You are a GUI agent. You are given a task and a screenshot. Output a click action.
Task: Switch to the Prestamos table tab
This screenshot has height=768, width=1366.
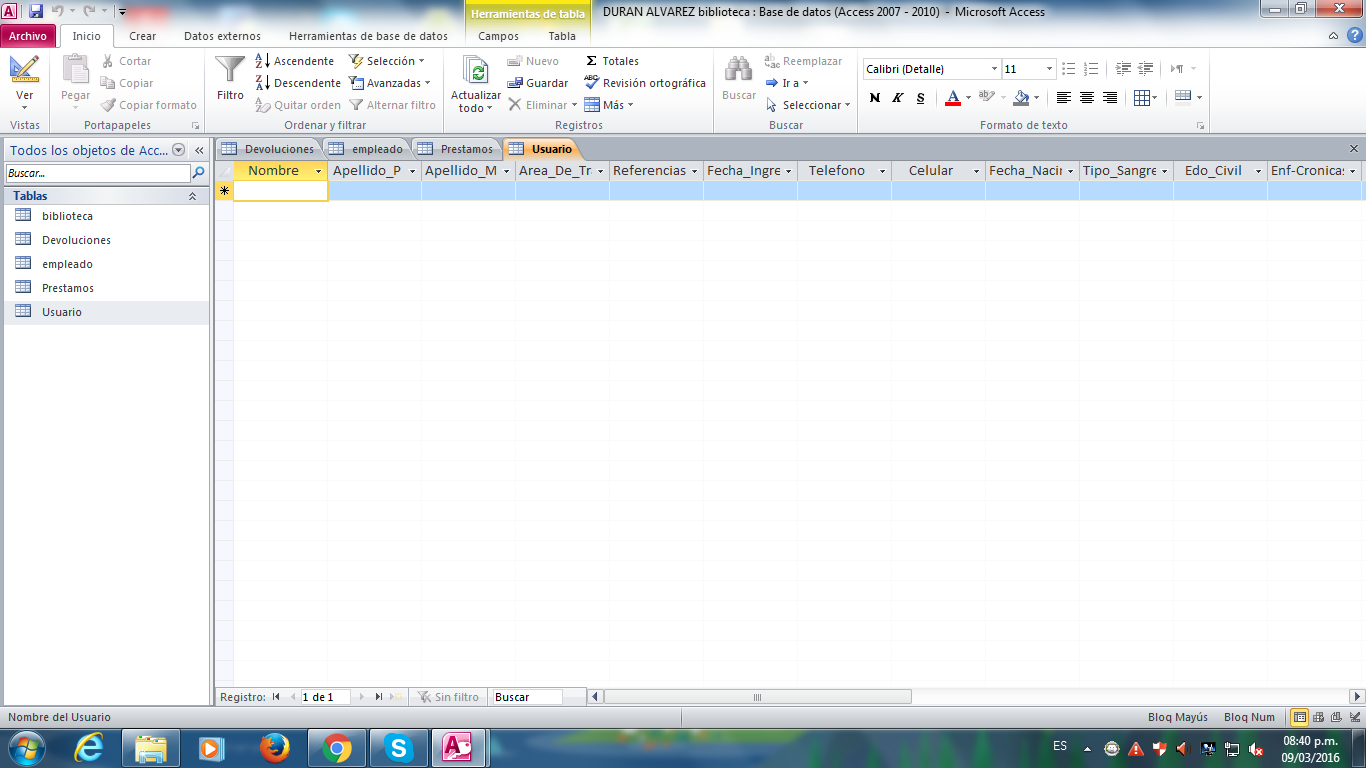456,149
